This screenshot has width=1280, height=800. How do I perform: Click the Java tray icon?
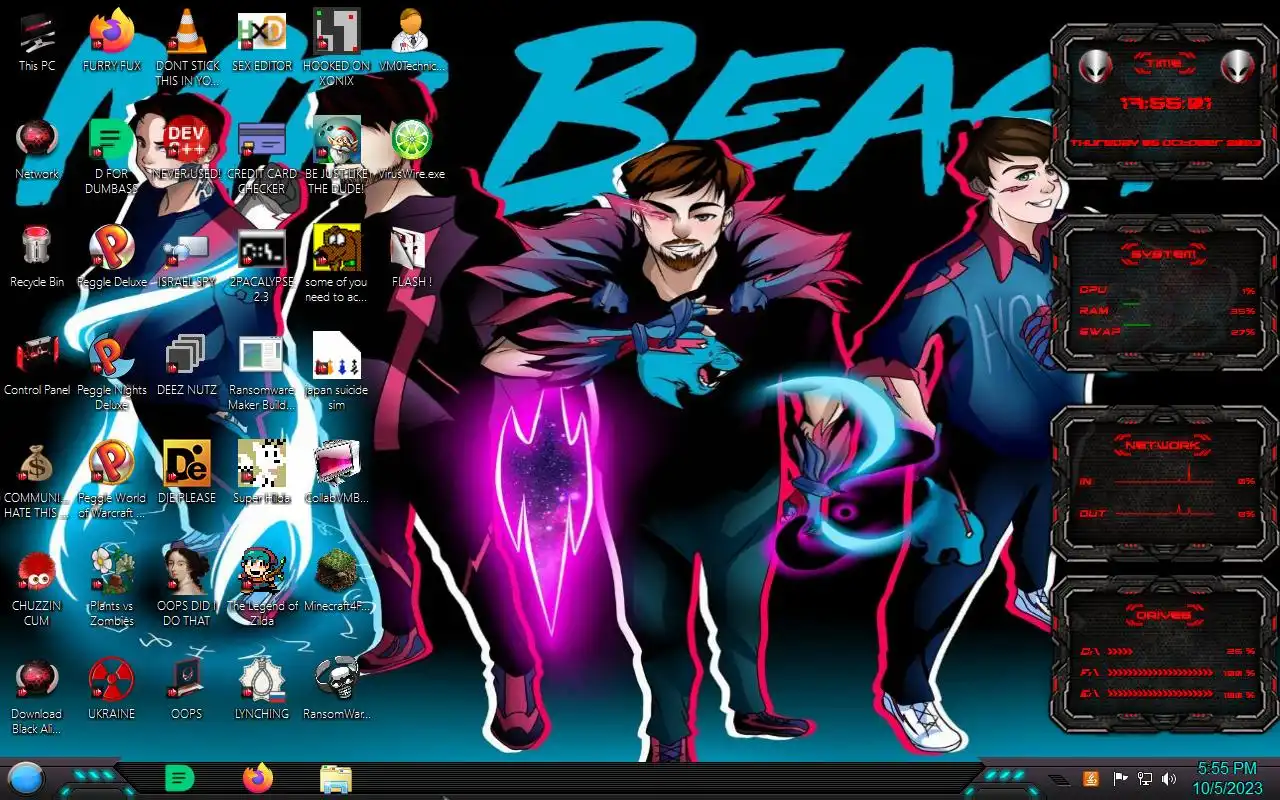coord(1092,778)
